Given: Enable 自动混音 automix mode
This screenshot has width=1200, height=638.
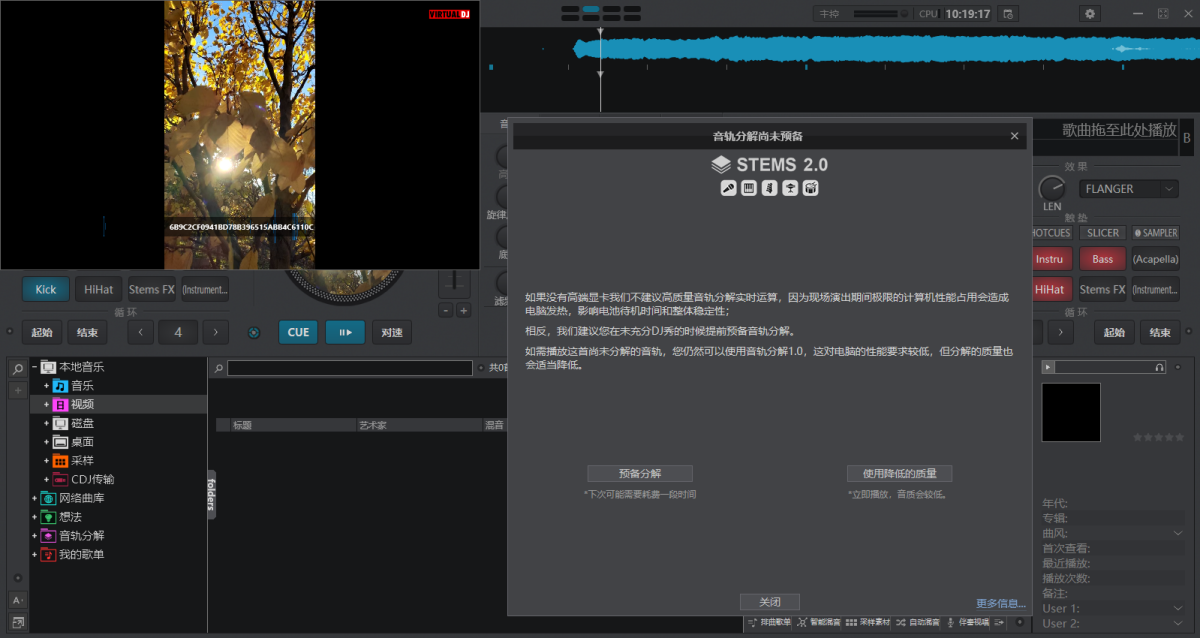Looking at the screenshot, I should [925, 622].
